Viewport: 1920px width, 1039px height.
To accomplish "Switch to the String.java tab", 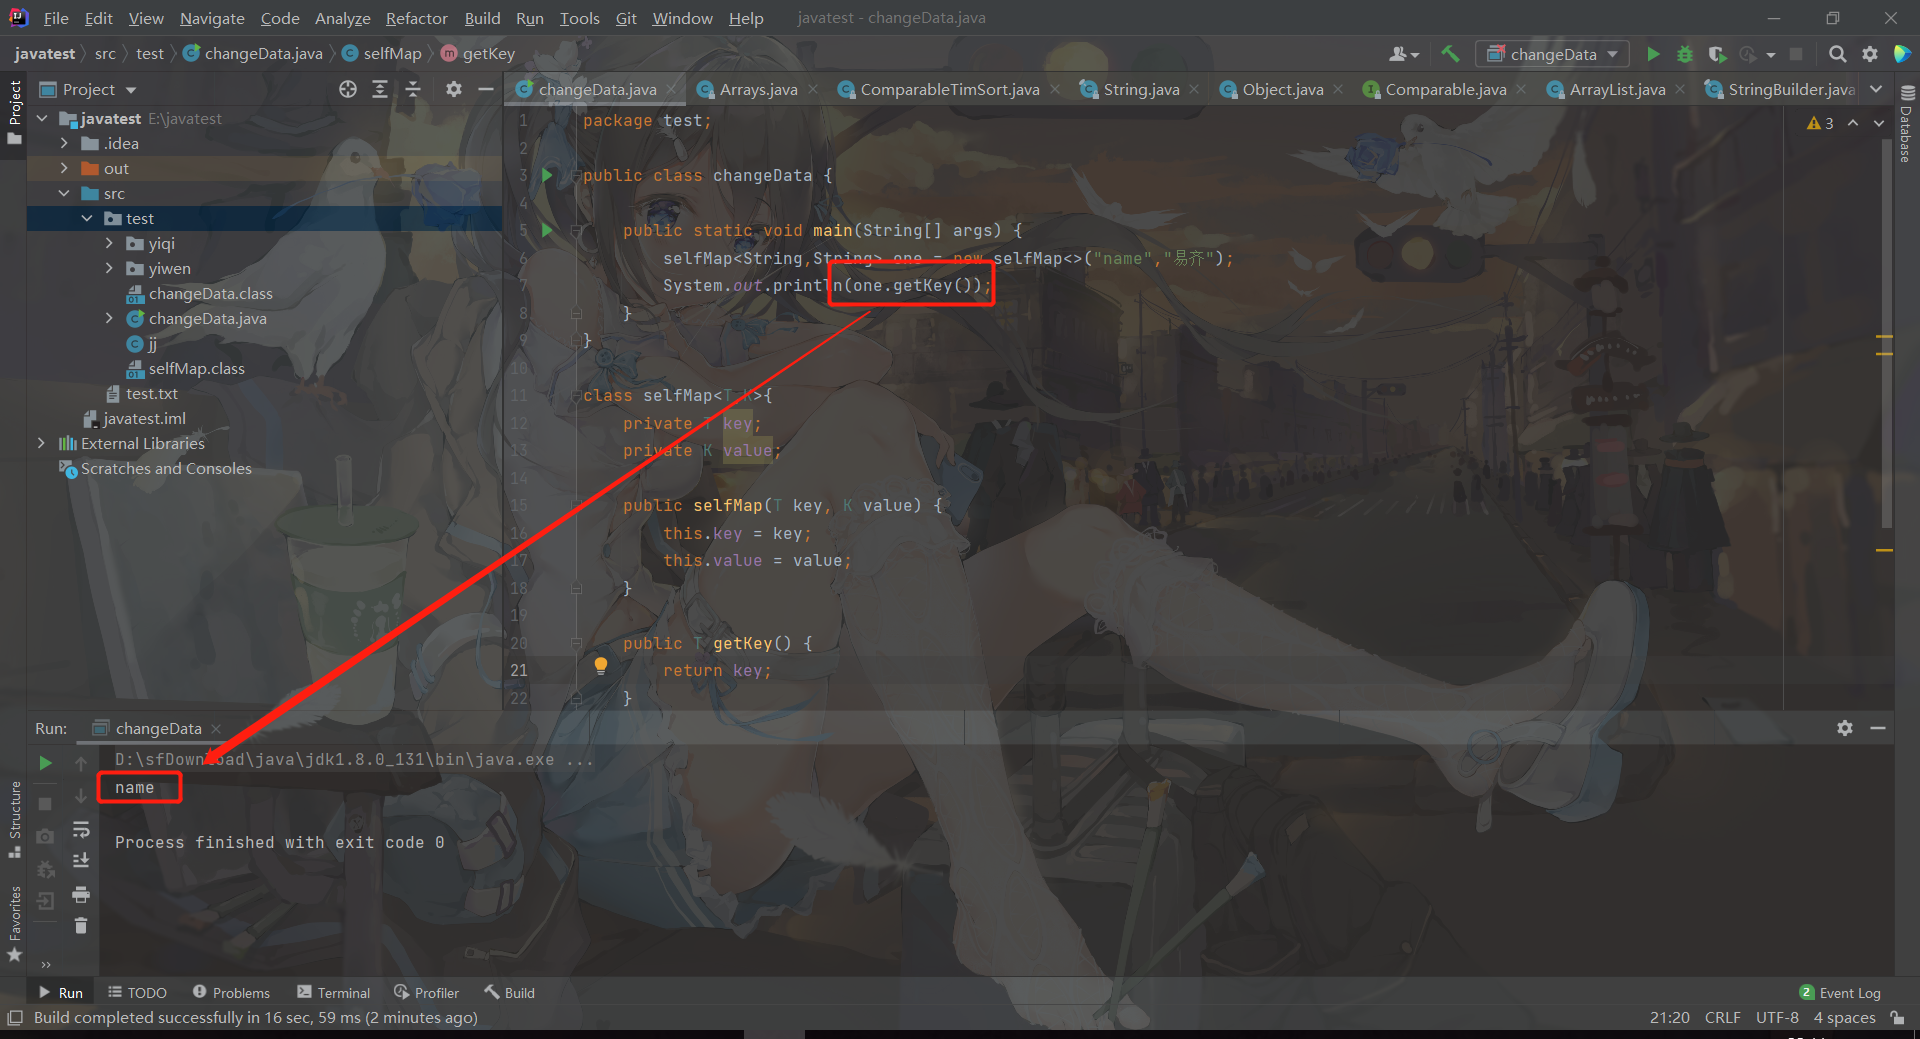I will click(1141, 89).
